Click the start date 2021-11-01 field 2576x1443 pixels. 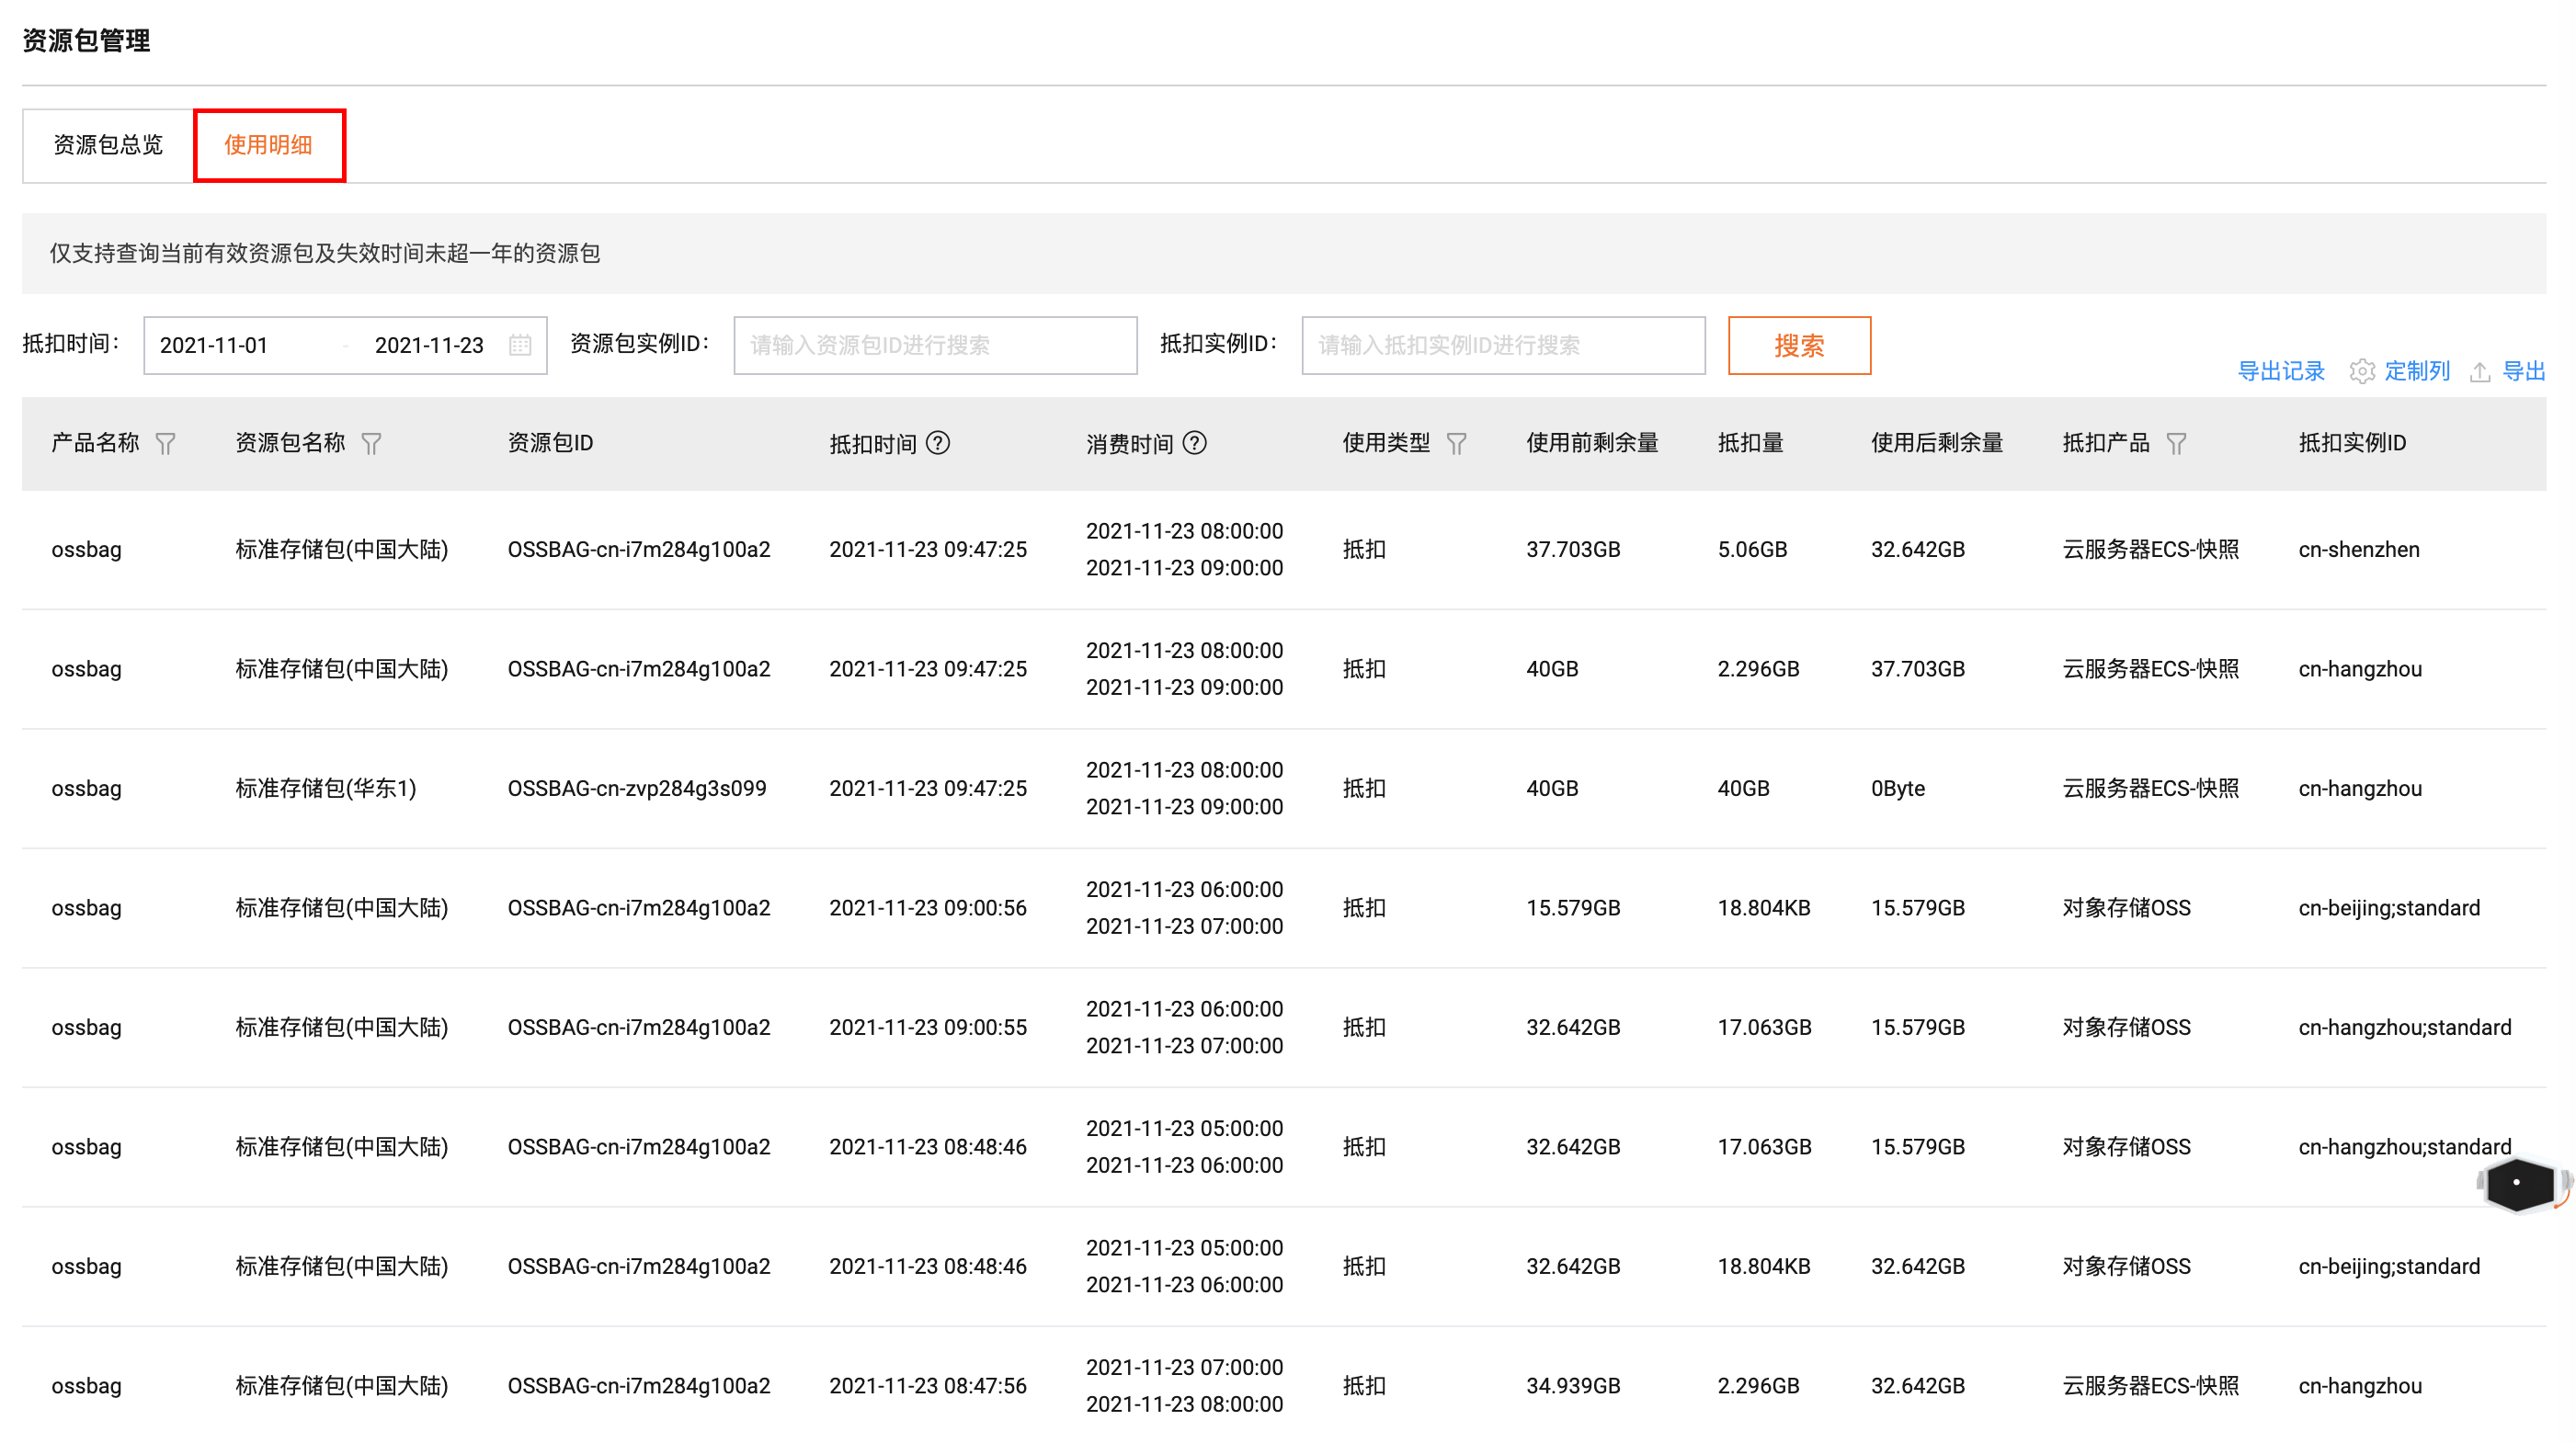pos(214,345)
